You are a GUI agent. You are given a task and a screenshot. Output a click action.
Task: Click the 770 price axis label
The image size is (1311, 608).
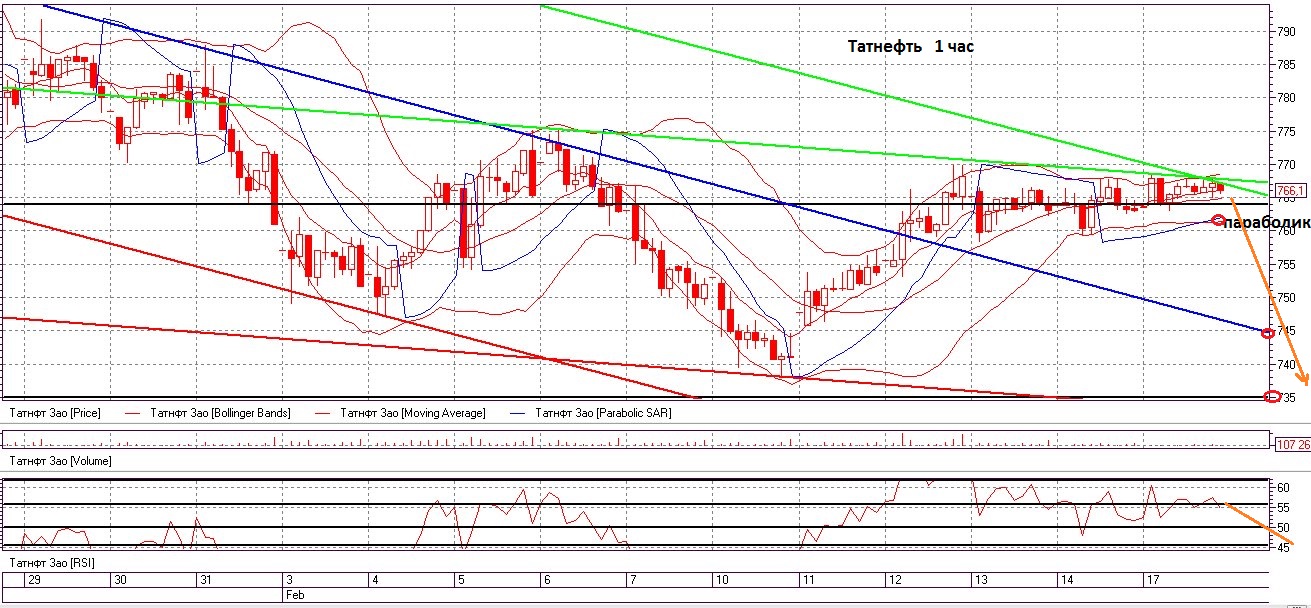pos(1286,164)
